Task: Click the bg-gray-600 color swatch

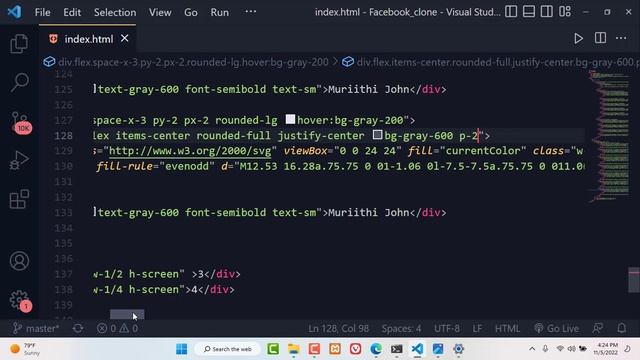Action: [378, 135]
